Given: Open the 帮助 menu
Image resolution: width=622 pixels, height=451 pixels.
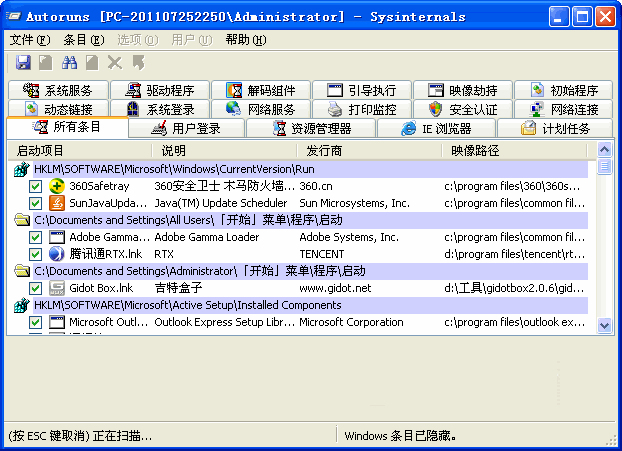Looking at the screenshot, I should (245, 40).
